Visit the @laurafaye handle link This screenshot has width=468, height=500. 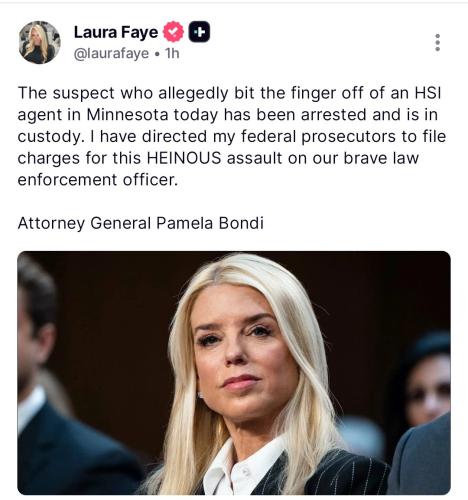pos(111,53)
